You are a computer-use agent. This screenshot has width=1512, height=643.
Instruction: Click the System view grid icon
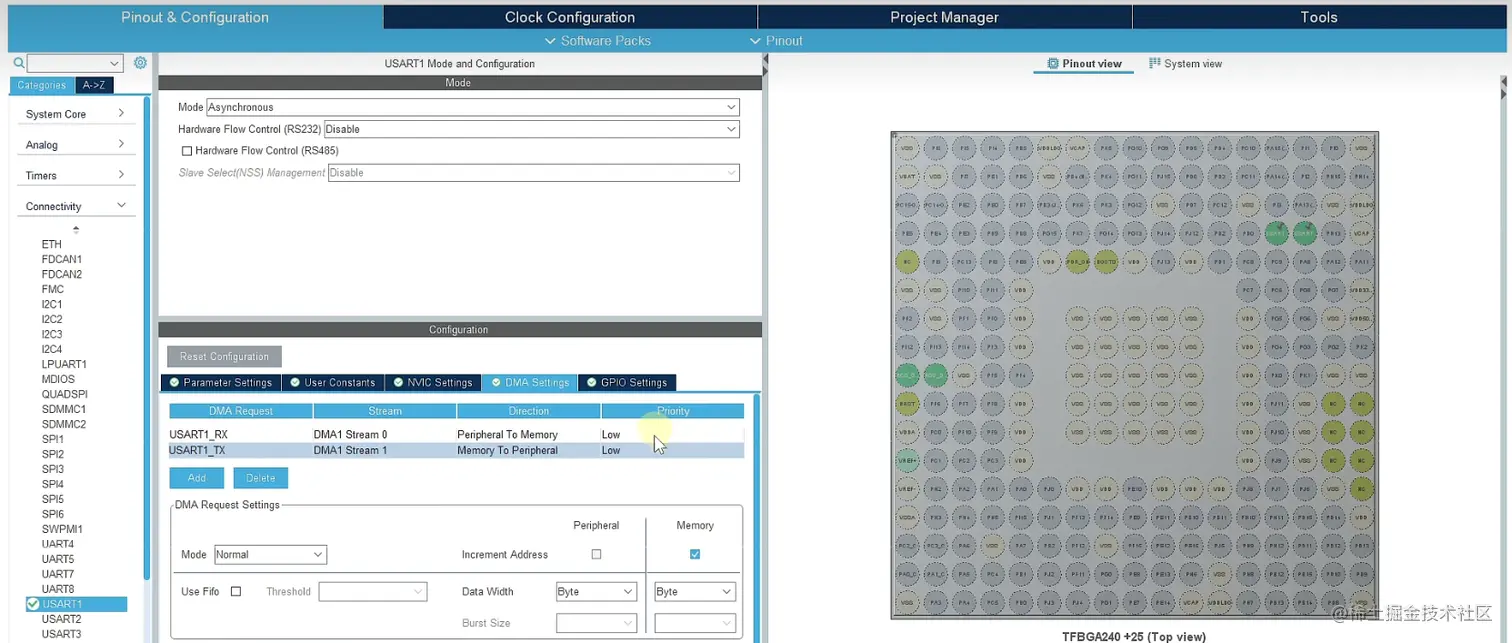point(1155,63)
